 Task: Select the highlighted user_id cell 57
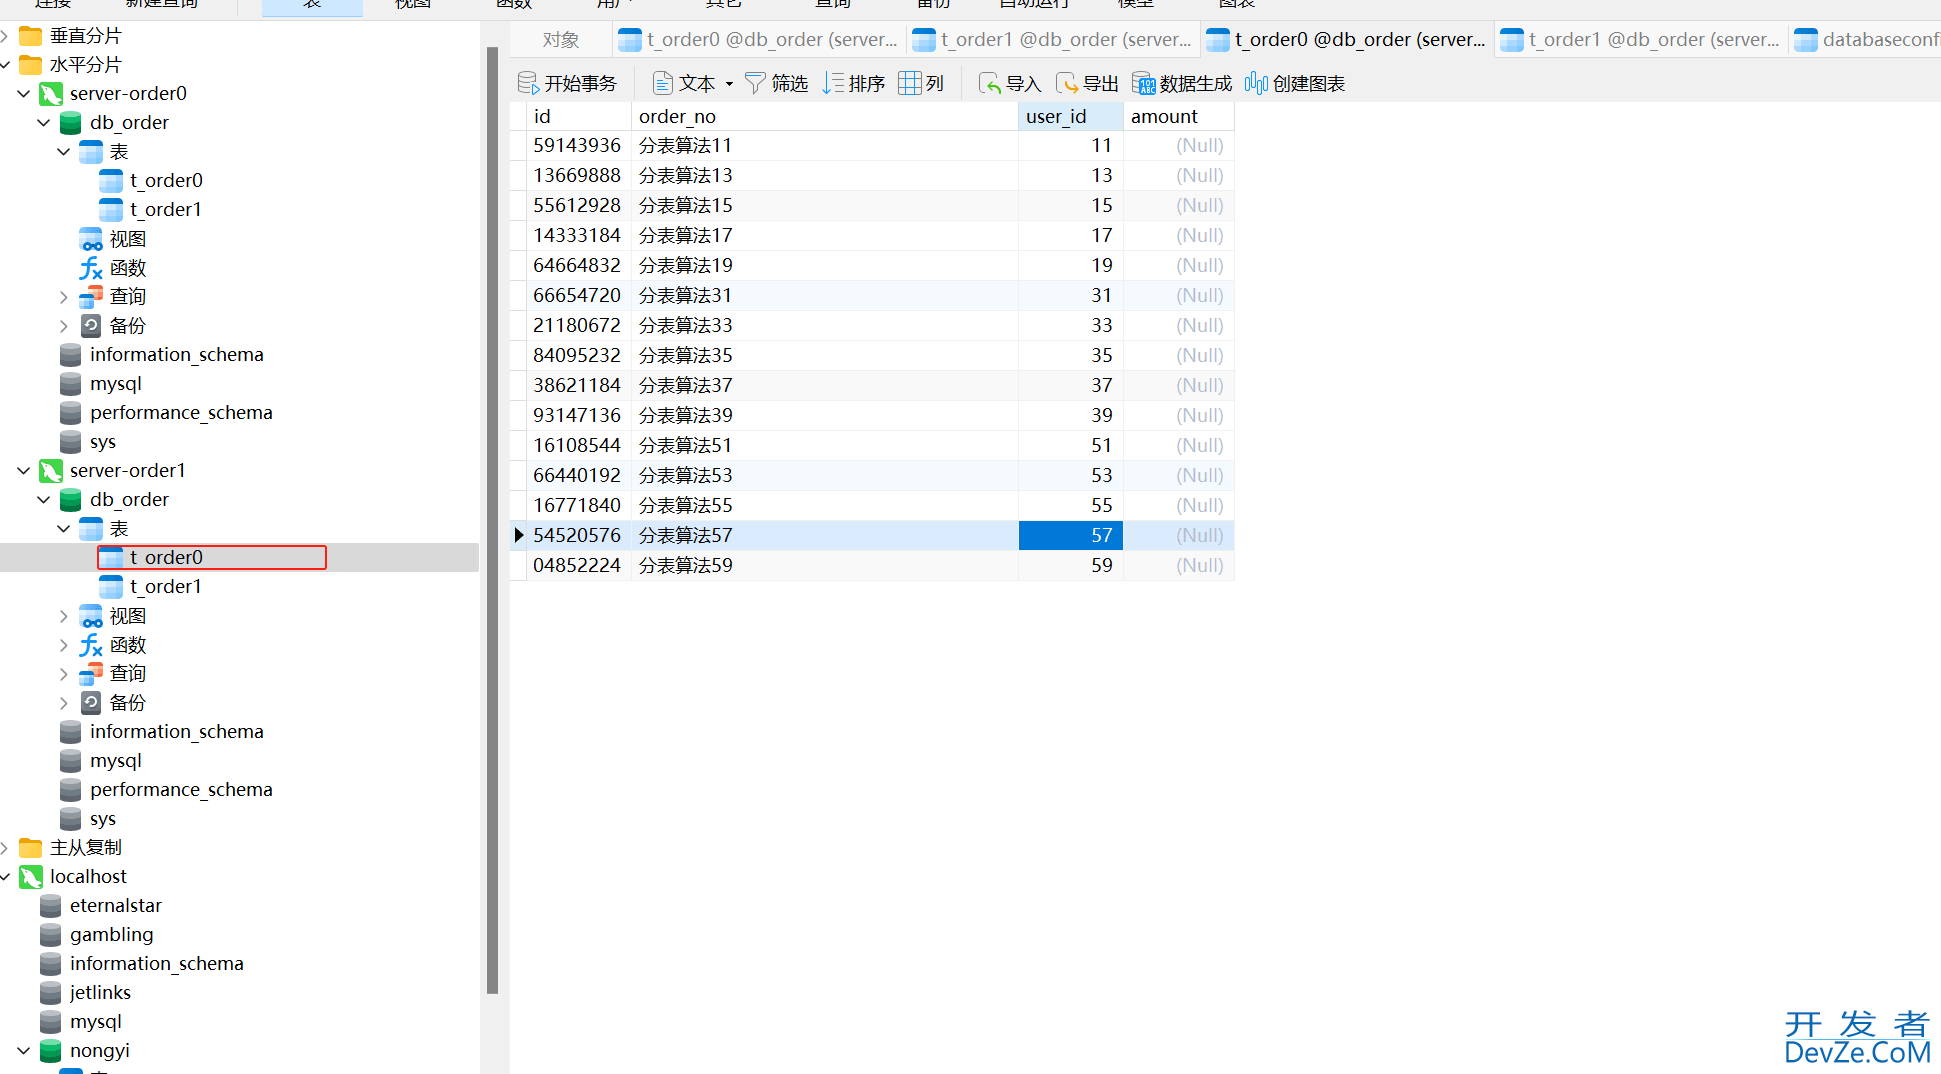(1071, 536)
